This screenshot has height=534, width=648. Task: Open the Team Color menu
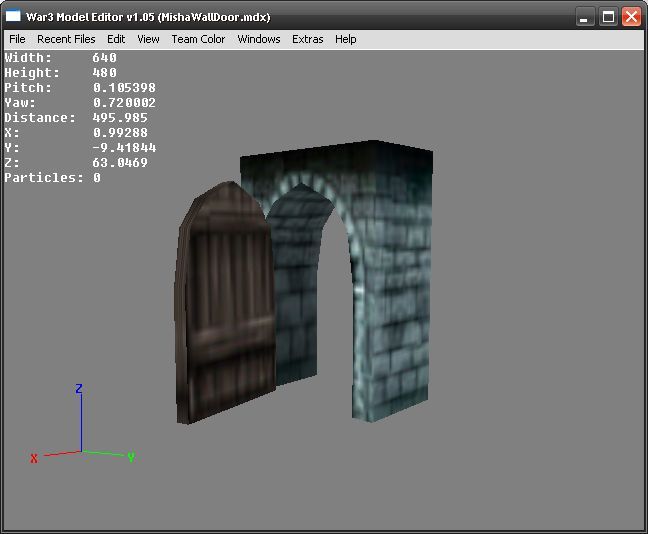198,39
